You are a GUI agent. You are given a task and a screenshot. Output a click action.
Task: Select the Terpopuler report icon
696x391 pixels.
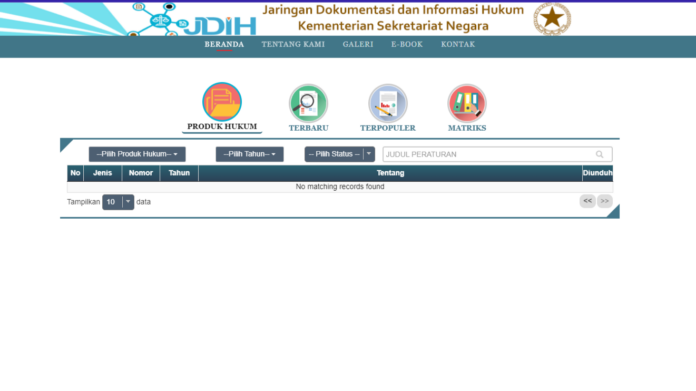pyautogui.click(x=388, y=103)
